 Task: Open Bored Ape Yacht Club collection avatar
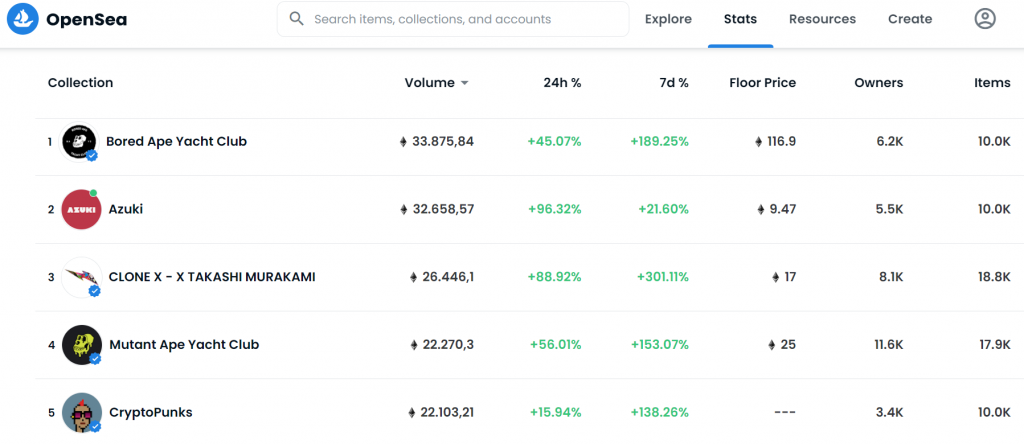pyautogui.click(x=78, y=141)
